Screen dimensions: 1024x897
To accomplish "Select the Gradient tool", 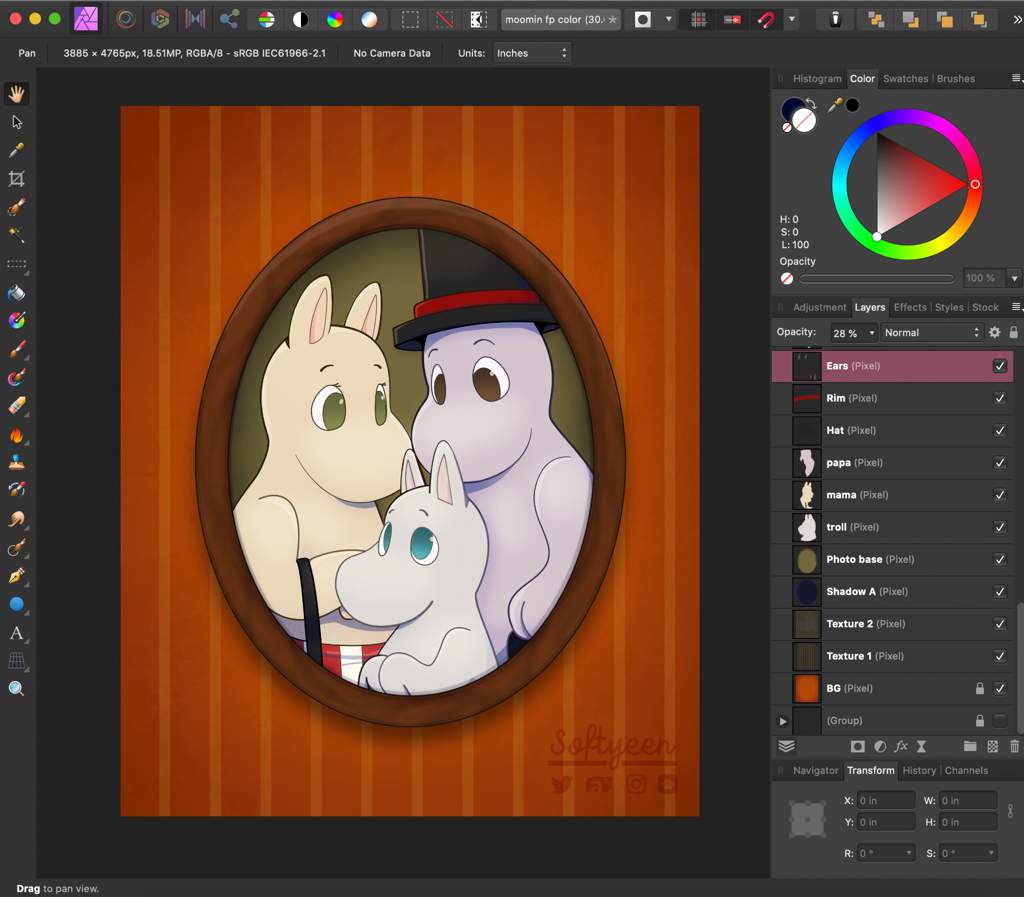I will 16,321.
